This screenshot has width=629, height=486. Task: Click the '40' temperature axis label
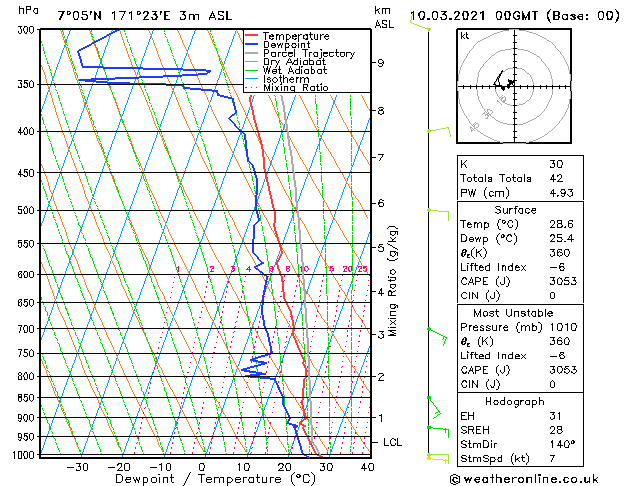pyautogui.click(x=367, y=468)
